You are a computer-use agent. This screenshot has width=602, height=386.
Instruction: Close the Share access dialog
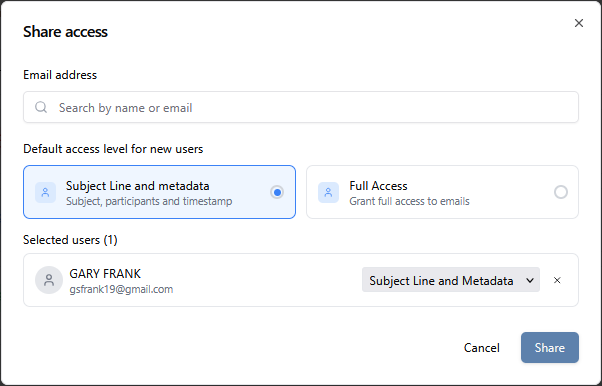click(x=579, y=23)
